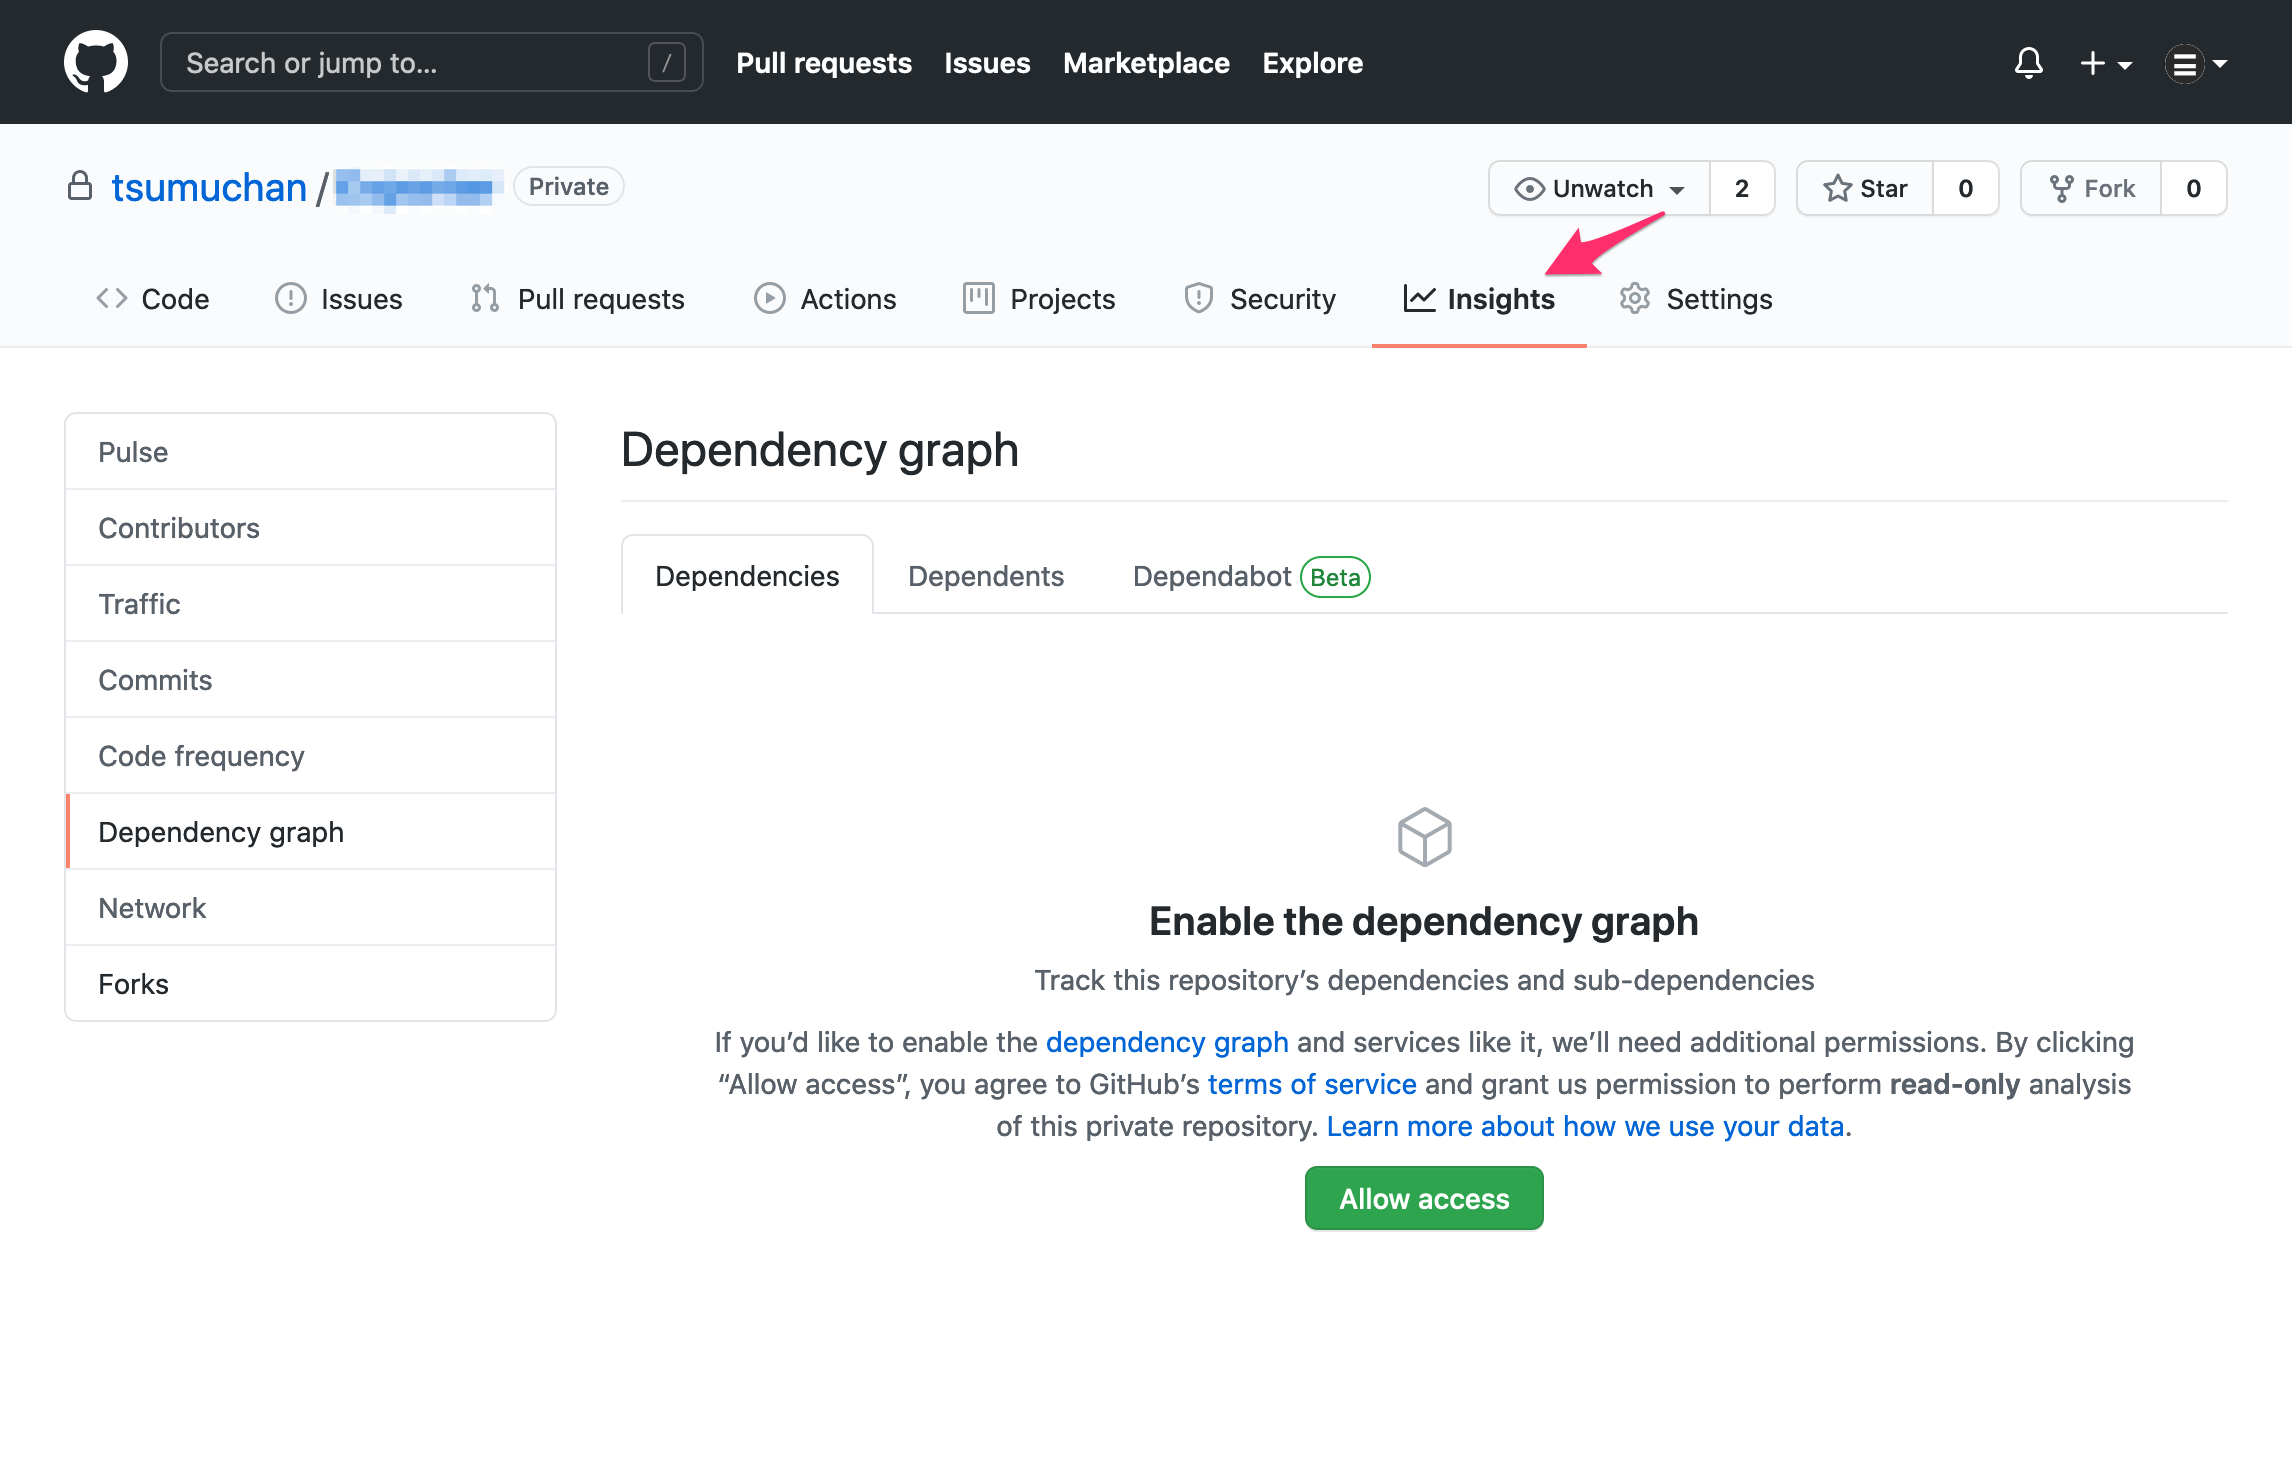Viewport: 2292px width, 1462px height.
Task: Open the repository Pull requests tab
Action: tap(578, 298)
